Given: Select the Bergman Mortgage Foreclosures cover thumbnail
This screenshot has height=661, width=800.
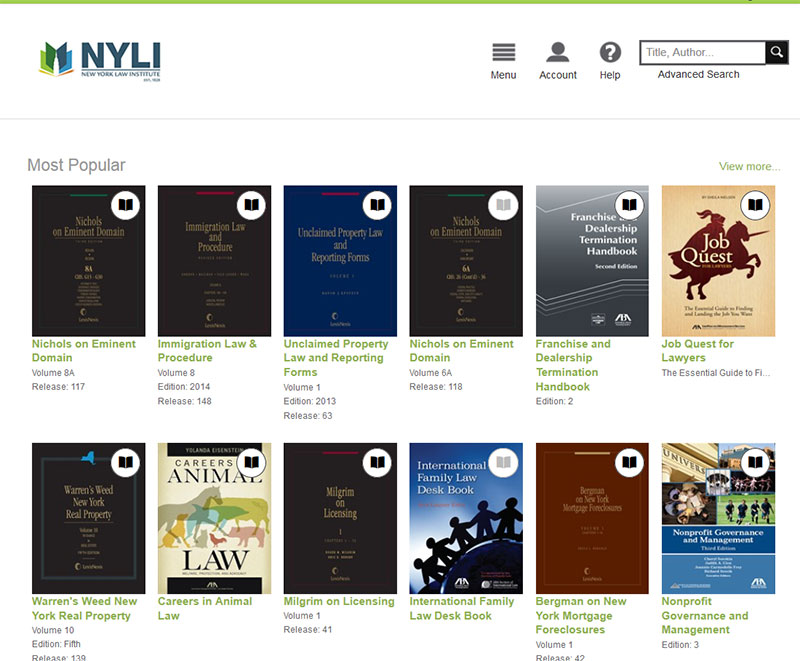Looking at the screenshot, I should coord(592,518).
